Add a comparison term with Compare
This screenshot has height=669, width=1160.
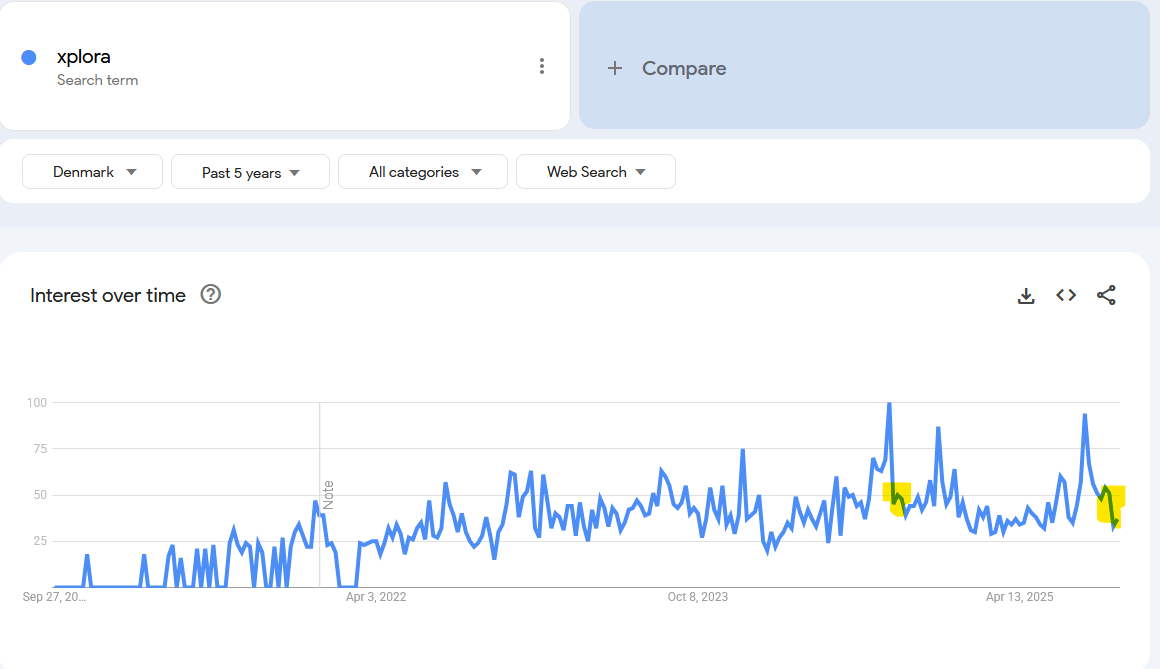(667, 68)
